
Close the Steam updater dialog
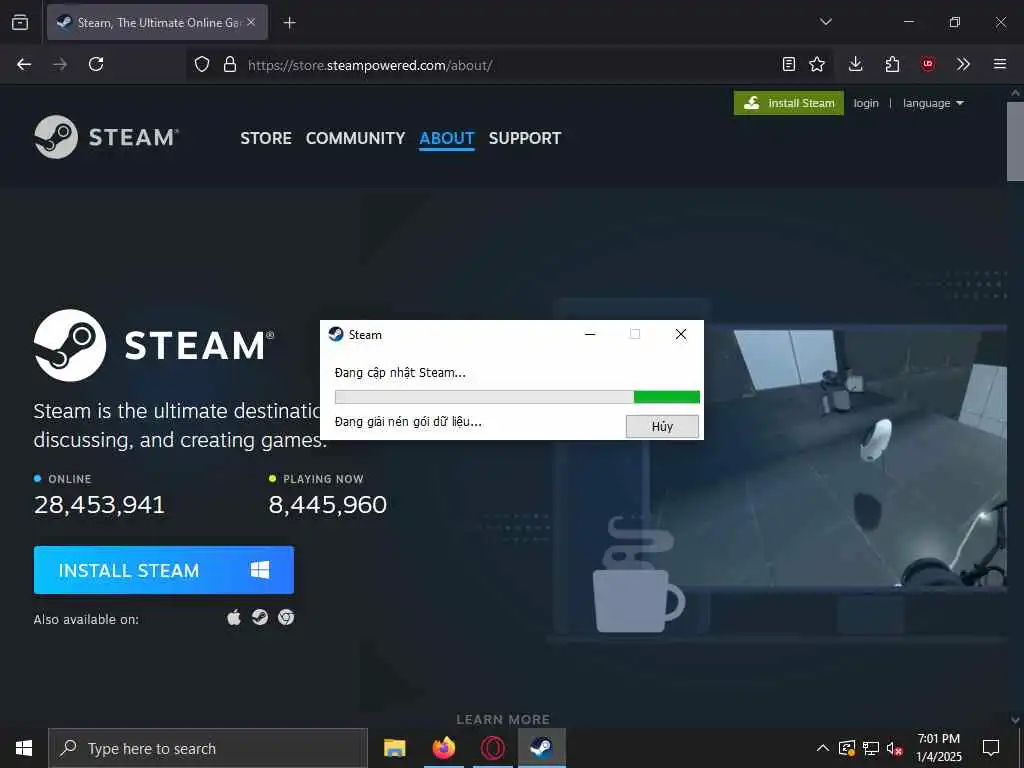pyautogui.click(x=680, y=334)
